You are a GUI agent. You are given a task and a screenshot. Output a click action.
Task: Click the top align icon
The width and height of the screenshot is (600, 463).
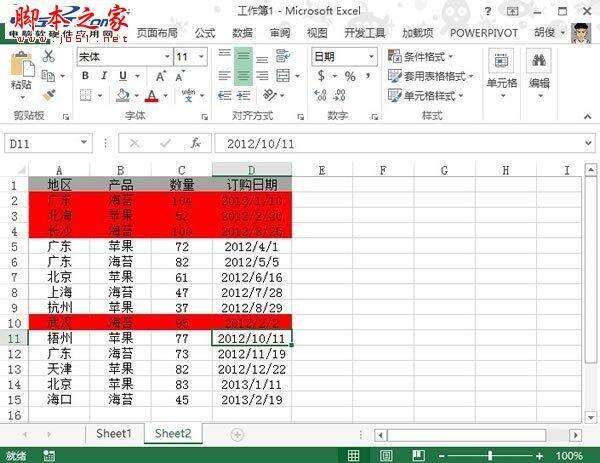point(225,56)
